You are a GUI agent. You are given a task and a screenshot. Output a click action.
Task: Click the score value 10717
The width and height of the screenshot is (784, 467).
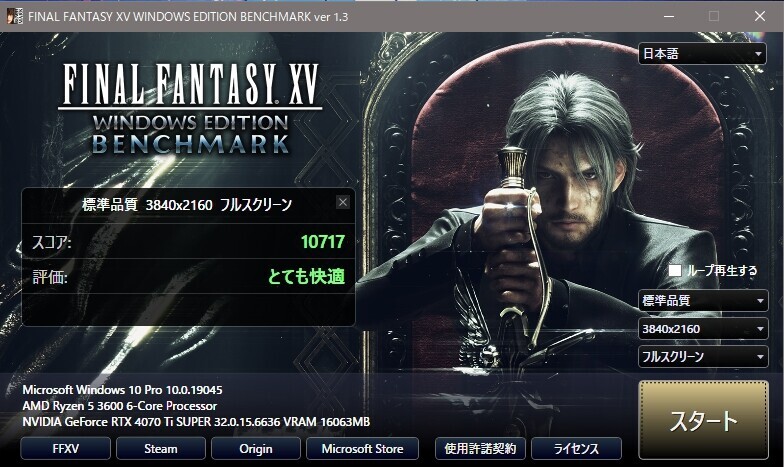(x=322, y=242)
